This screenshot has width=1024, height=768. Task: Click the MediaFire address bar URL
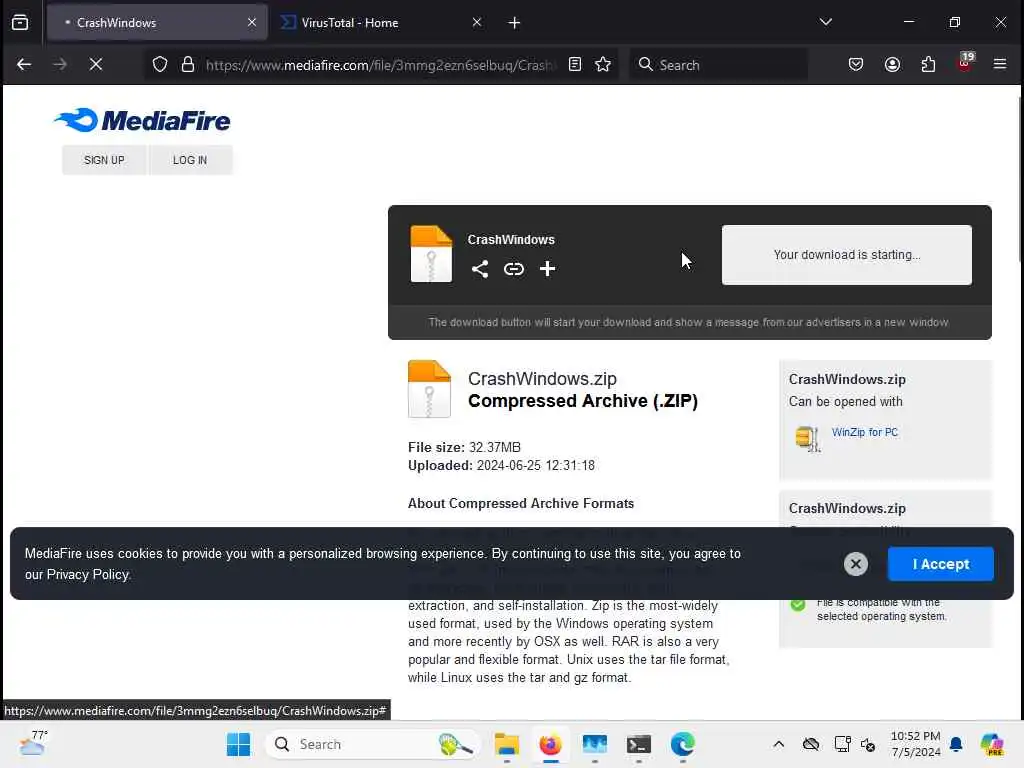pyautogui.click(x=379, y=65)
